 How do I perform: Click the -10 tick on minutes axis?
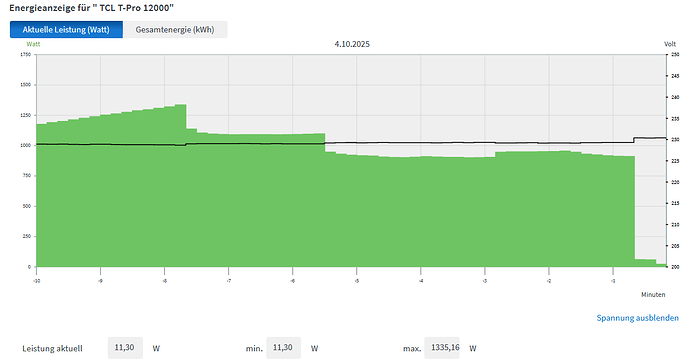point(37,281)
